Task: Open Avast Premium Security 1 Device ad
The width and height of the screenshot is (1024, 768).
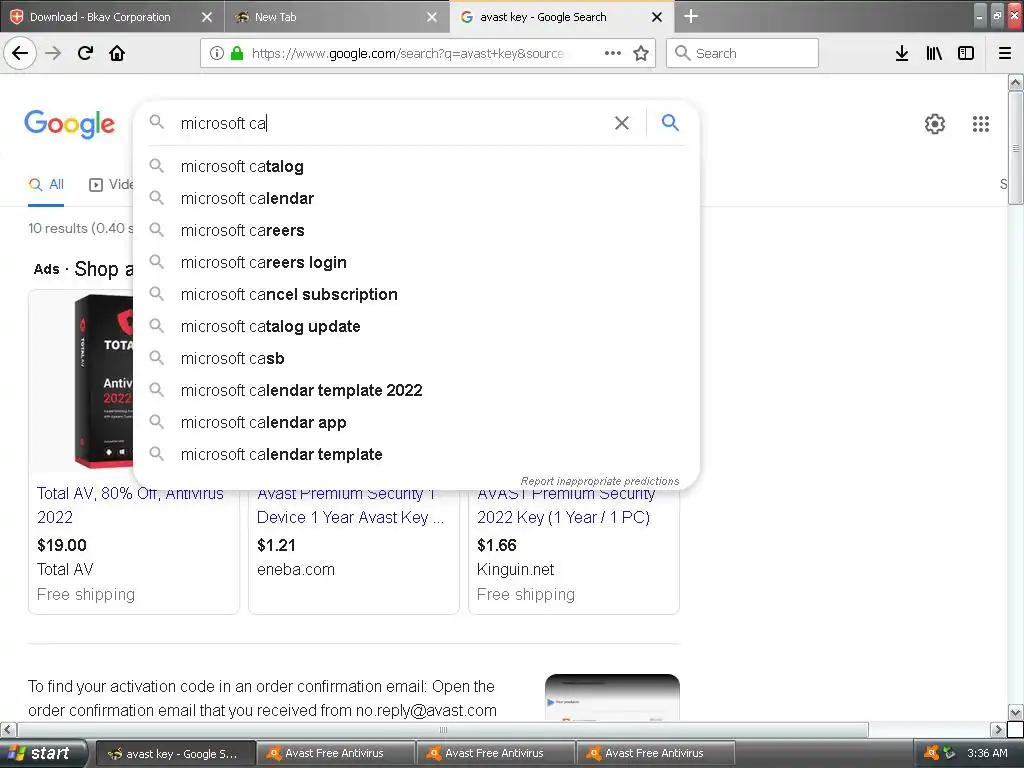Action: pyautogui.click(x=350, y=505)
